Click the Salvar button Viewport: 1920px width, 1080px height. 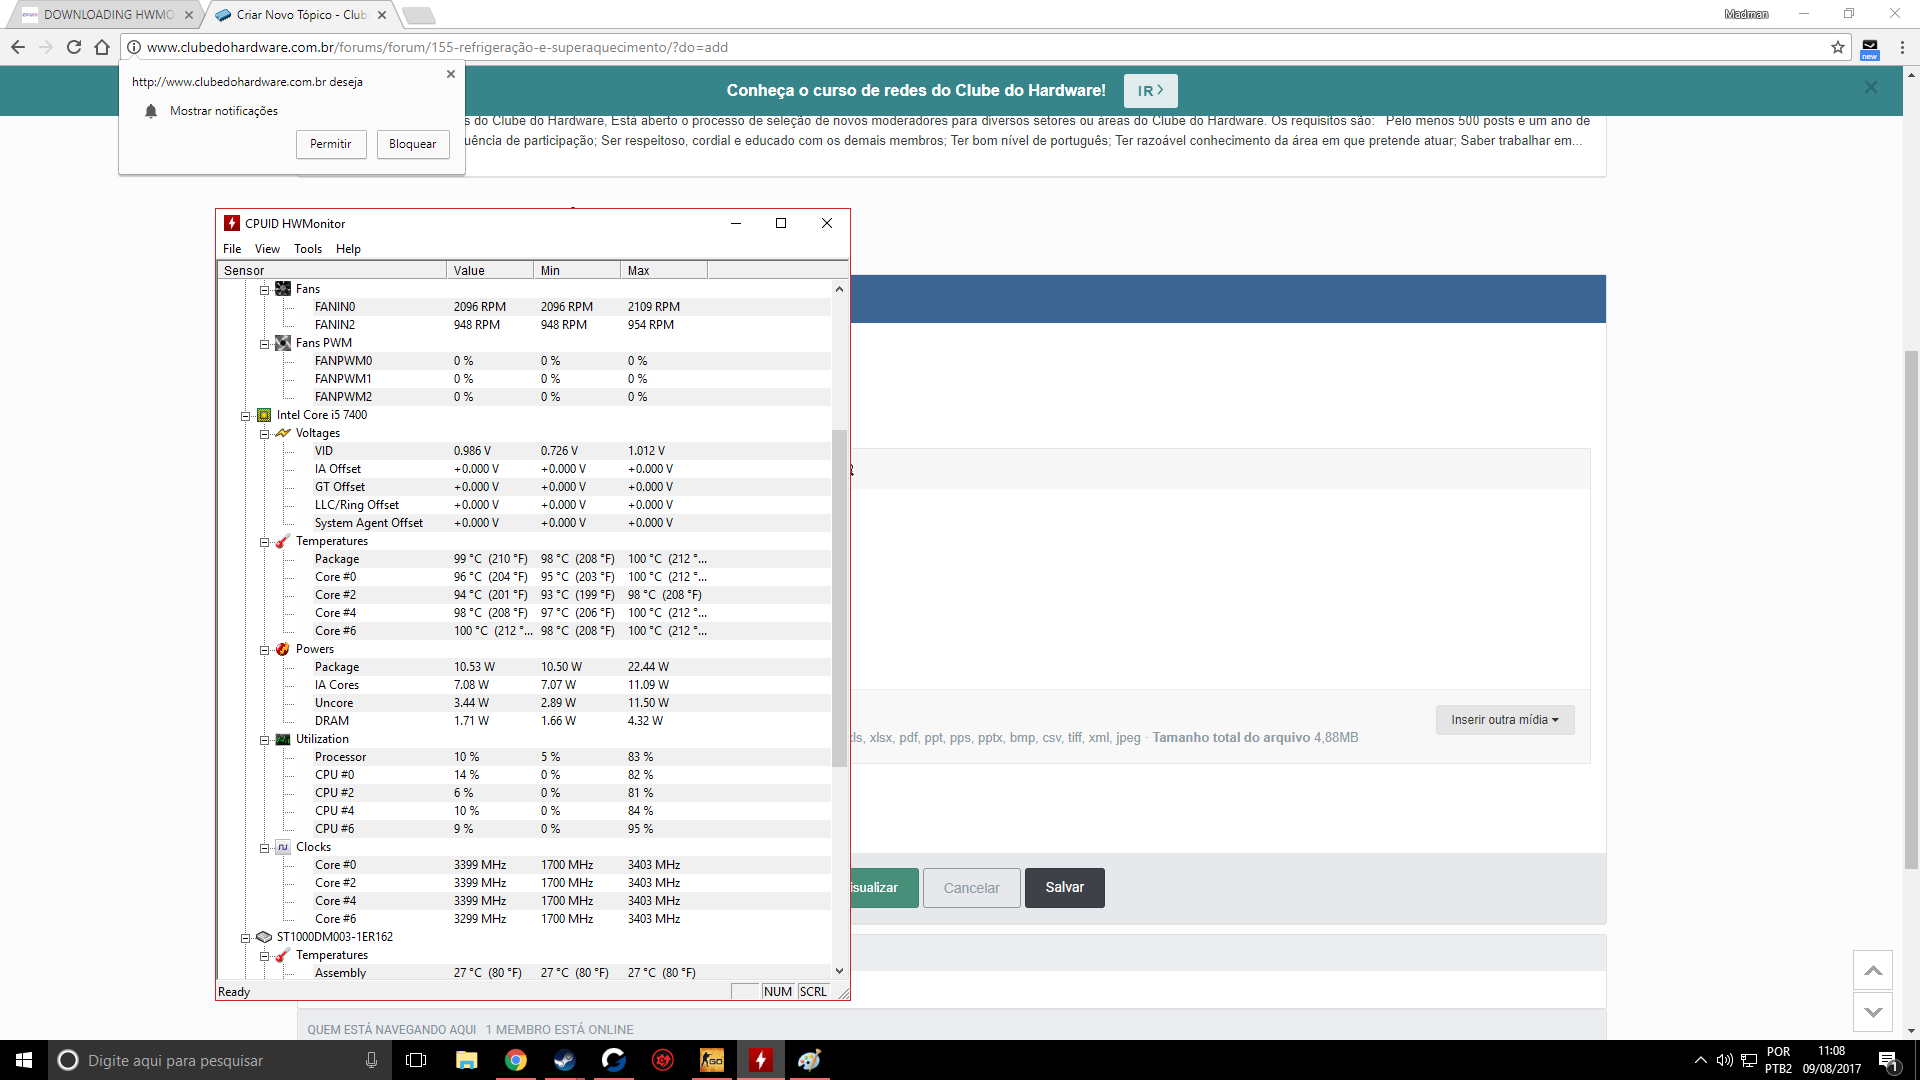[1065, 888]
